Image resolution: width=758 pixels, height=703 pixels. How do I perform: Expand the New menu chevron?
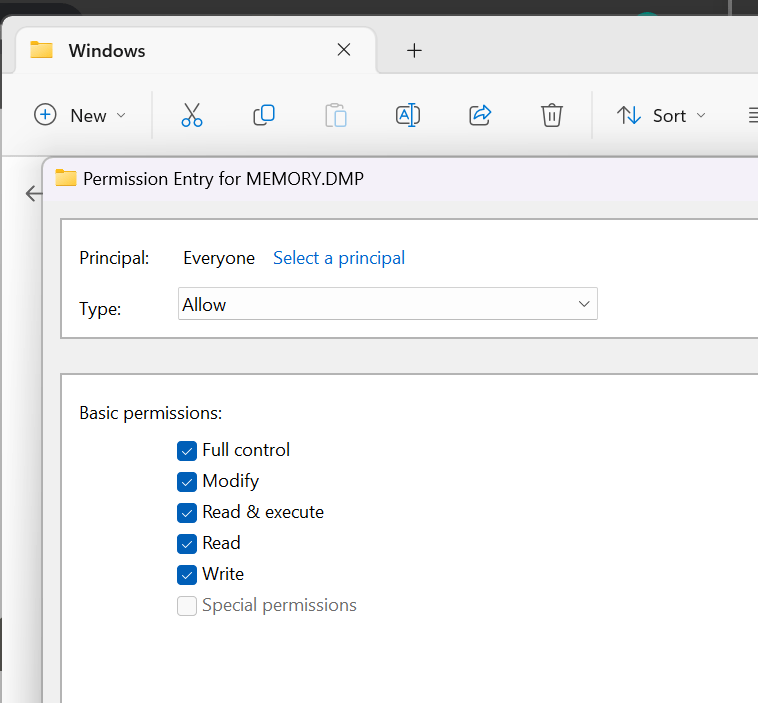point(121,115)
